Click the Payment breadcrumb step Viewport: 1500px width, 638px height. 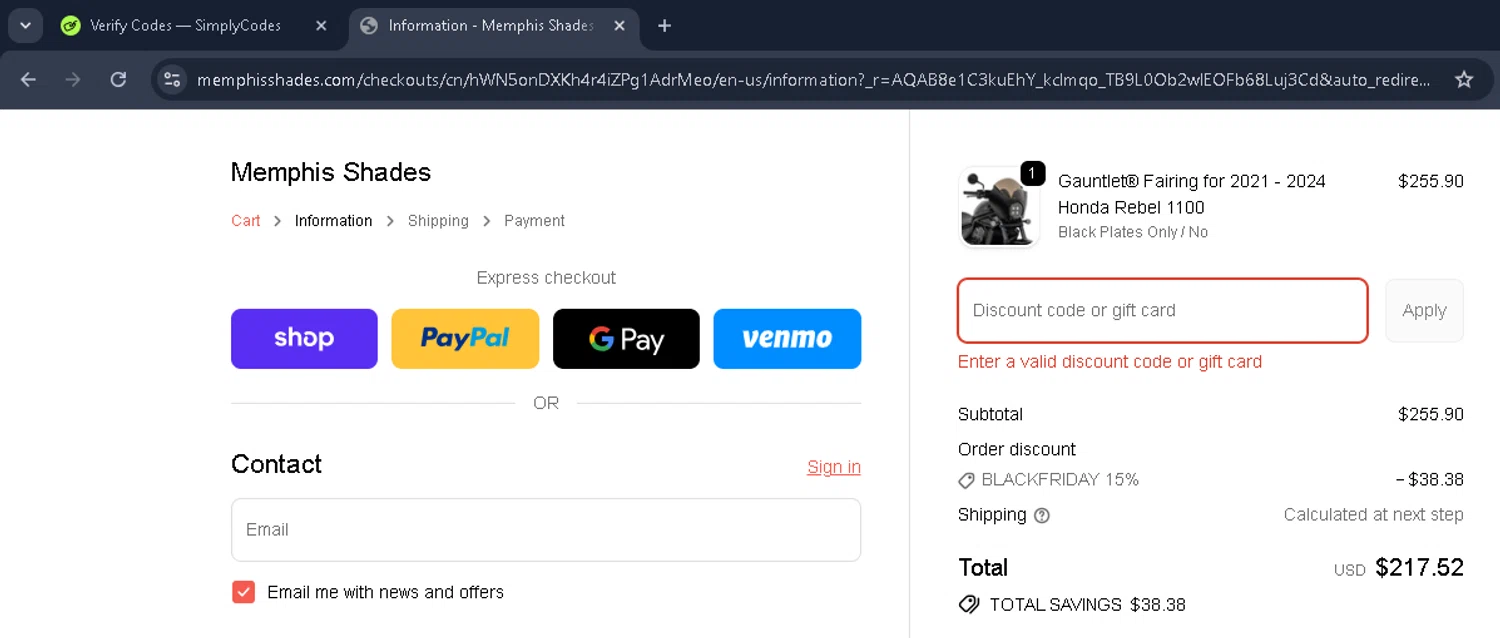[x=534, y=221]
